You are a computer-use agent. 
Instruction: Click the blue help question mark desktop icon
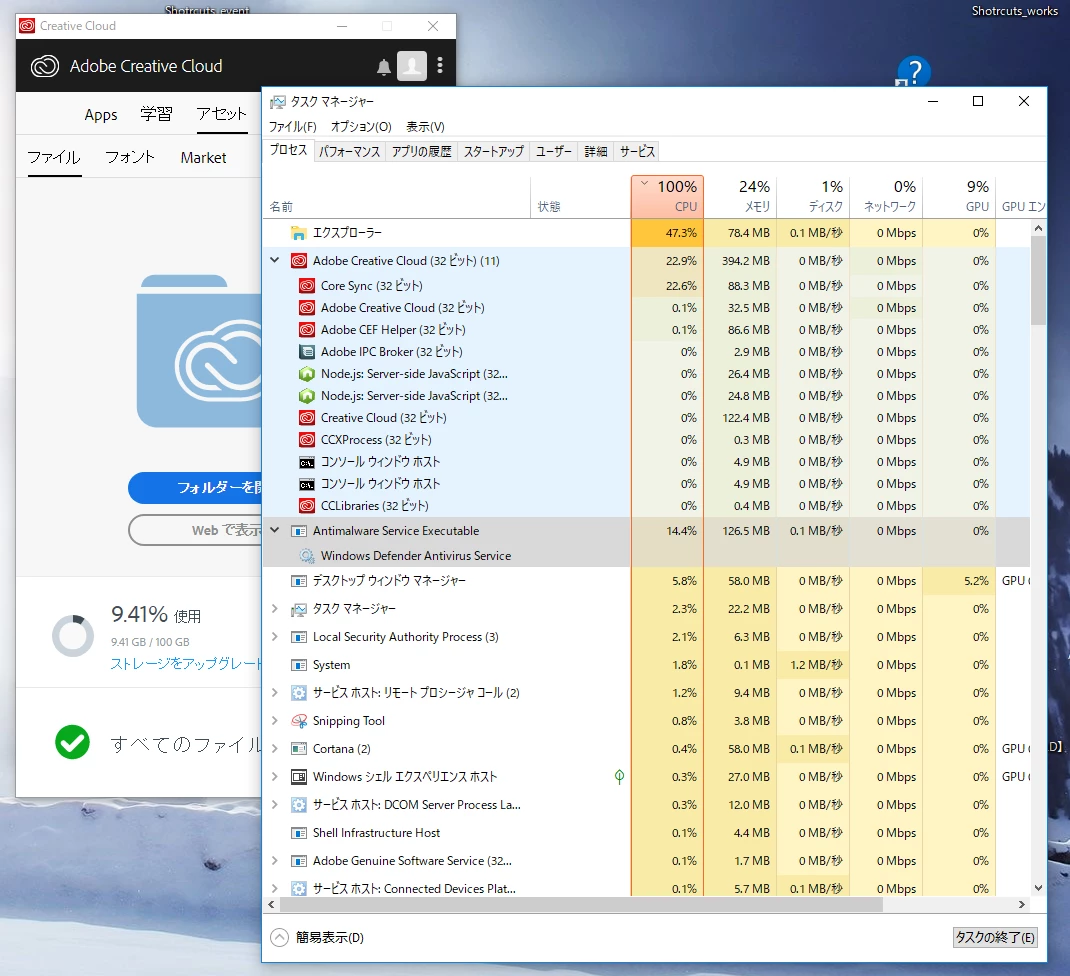pyautogui.click(x=914, y=71)
